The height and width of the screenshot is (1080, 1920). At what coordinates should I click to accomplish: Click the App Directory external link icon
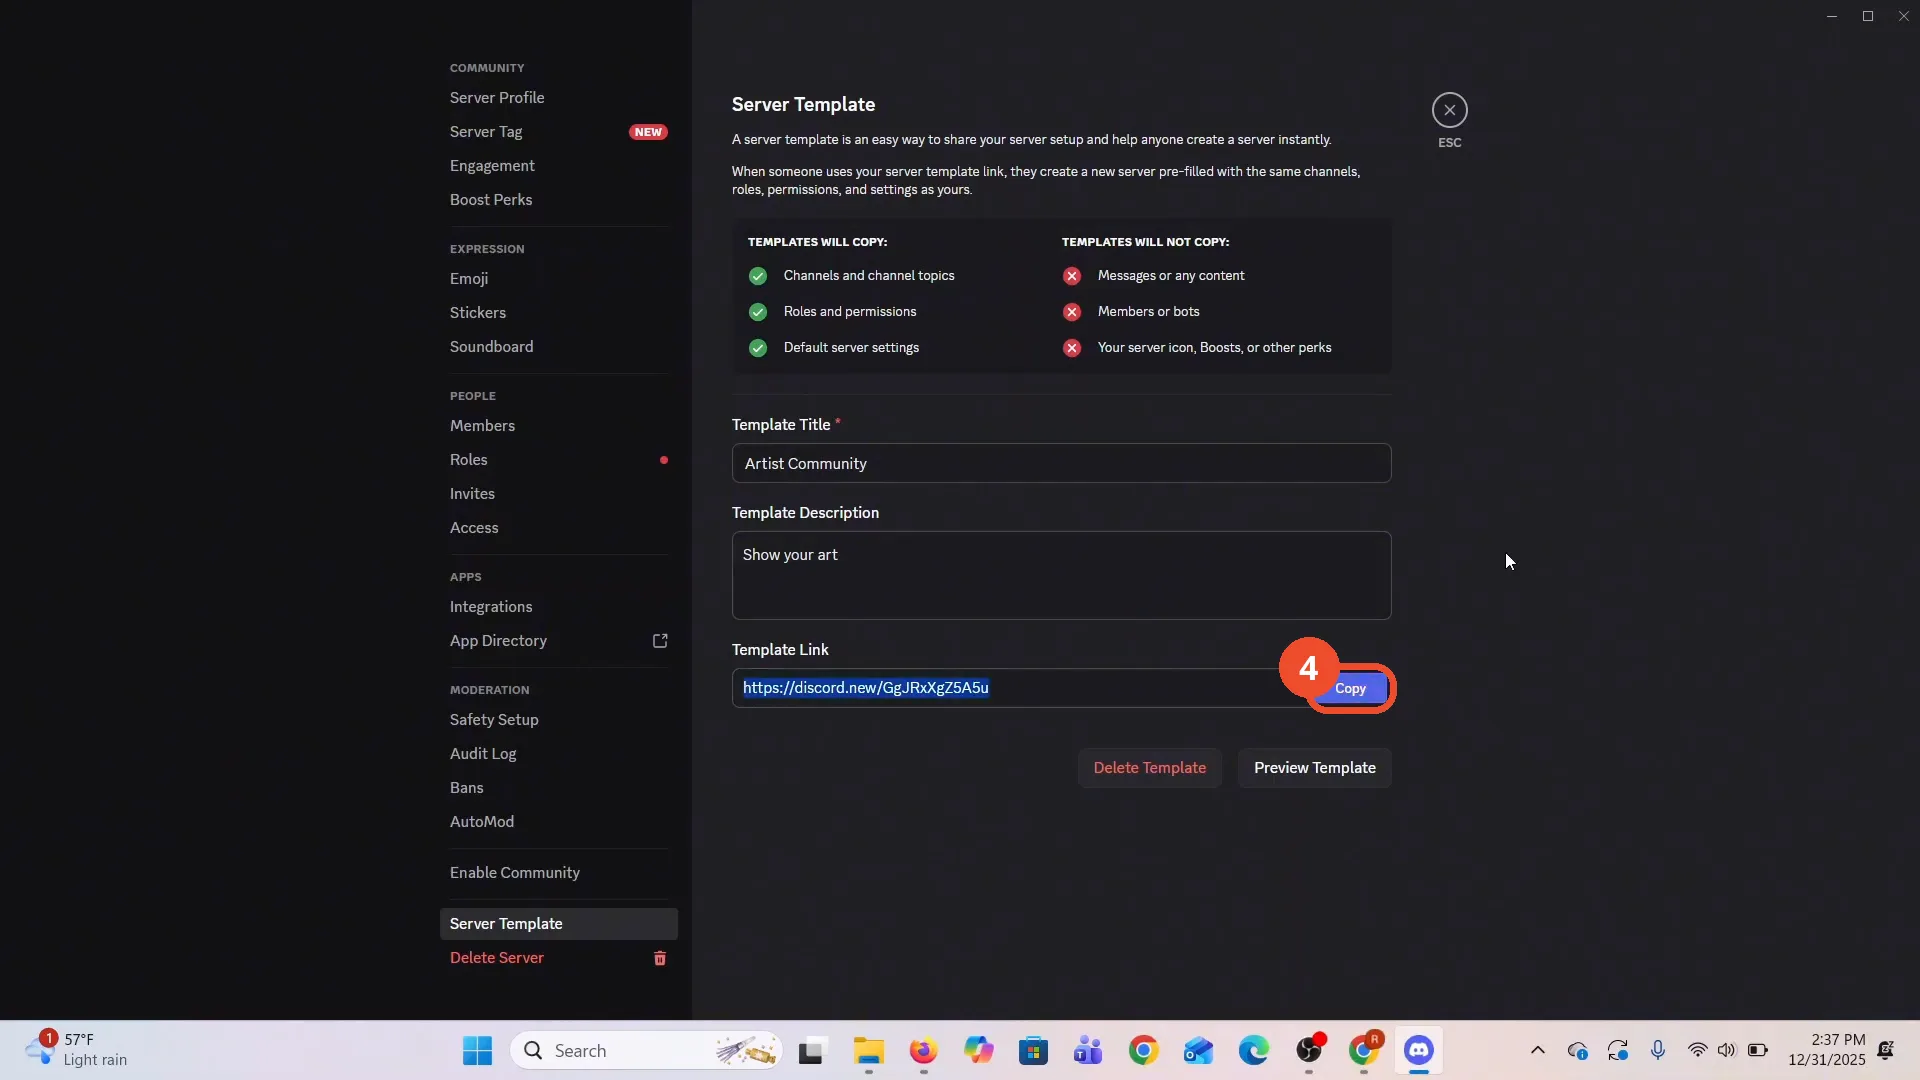pyautogui.click(x=660, y=640)
